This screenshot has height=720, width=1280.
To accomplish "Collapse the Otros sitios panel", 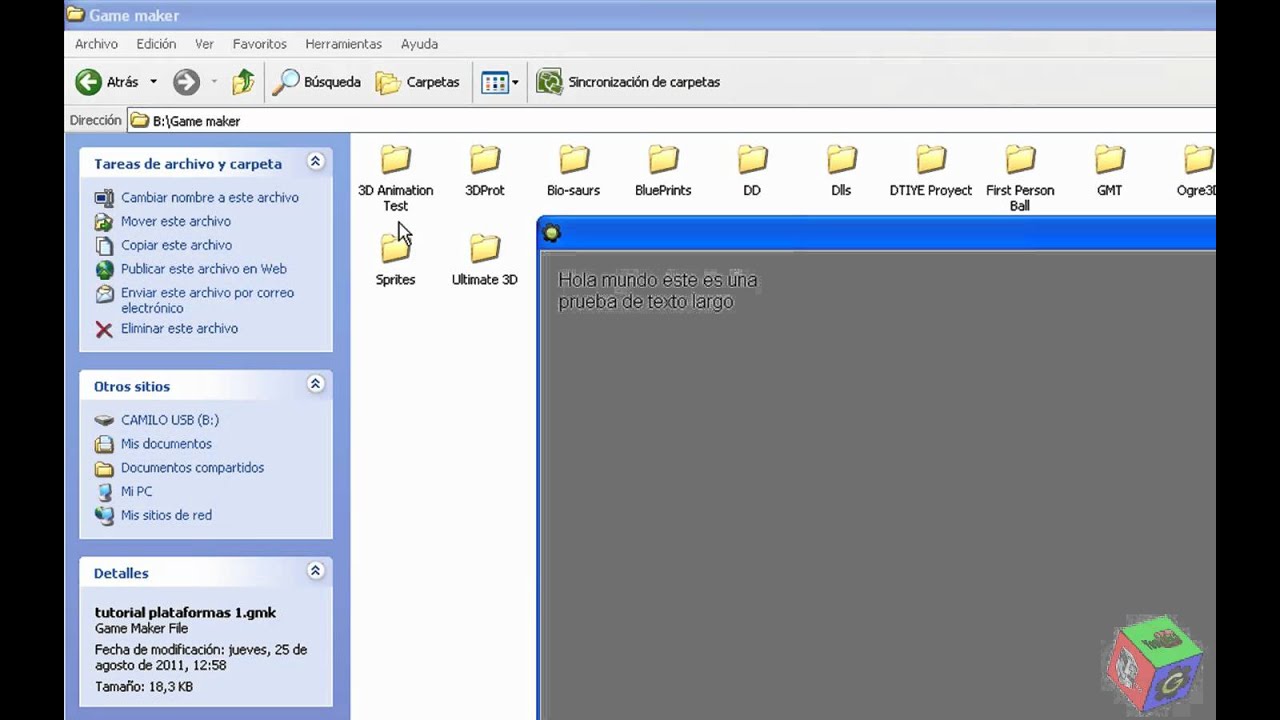I will pos(315,384).
